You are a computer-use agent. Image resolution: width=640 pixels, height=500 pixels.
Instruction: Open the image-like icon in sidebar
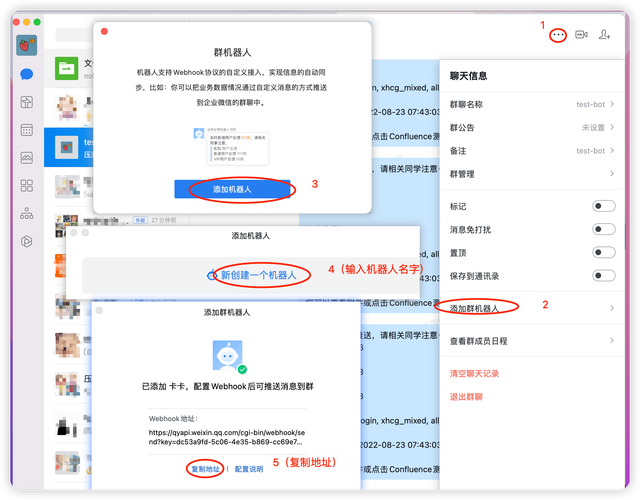point(27,158)
